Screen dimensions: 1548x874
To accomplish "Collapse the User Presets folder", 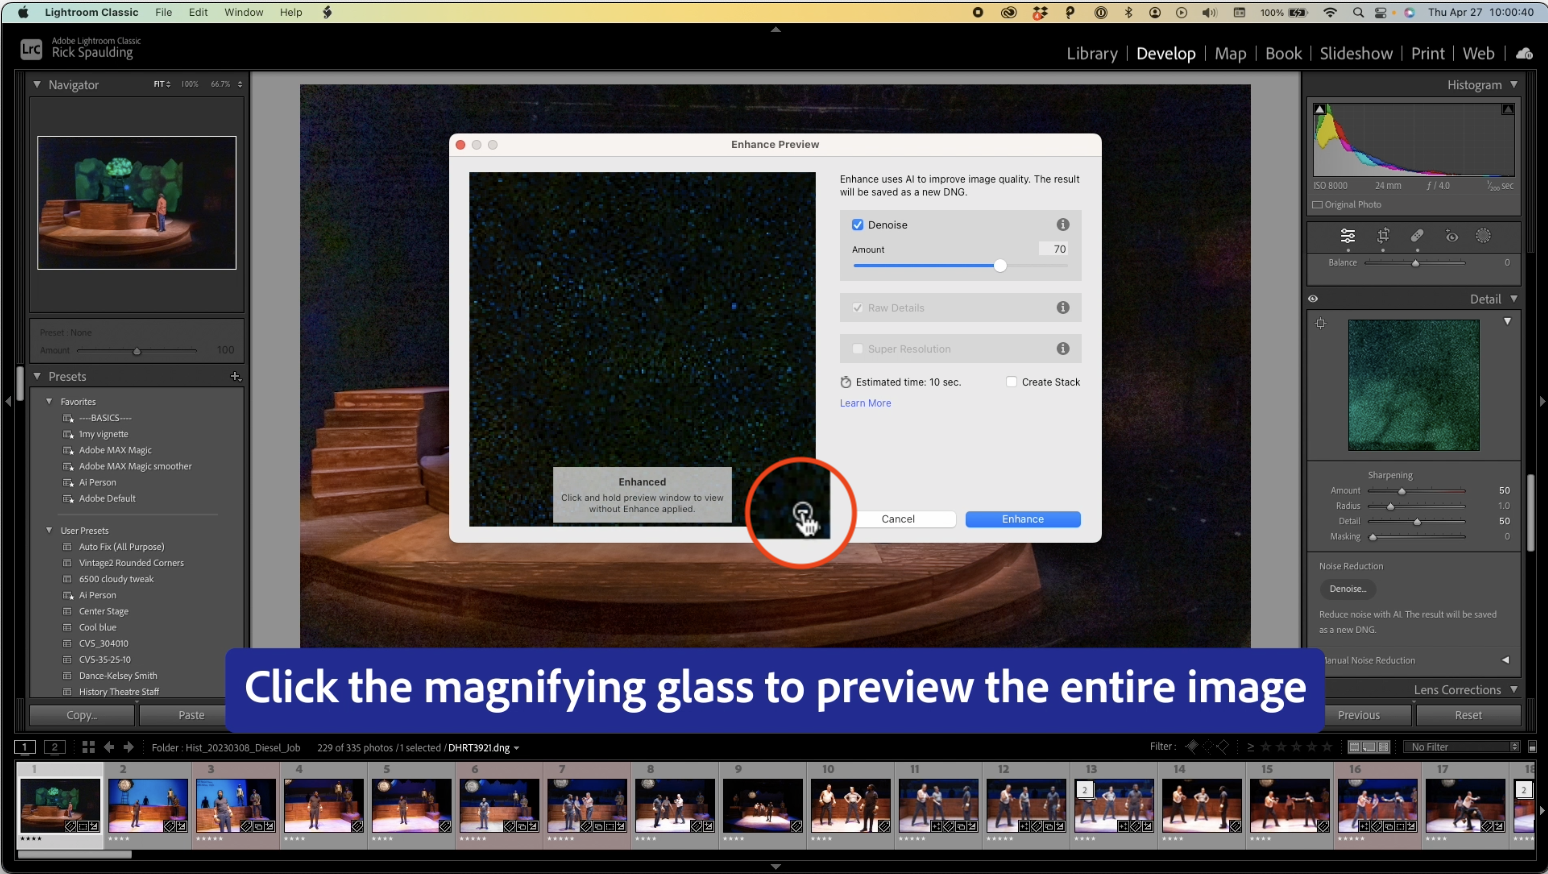I will pyautogui.click(x=48, y=530).
